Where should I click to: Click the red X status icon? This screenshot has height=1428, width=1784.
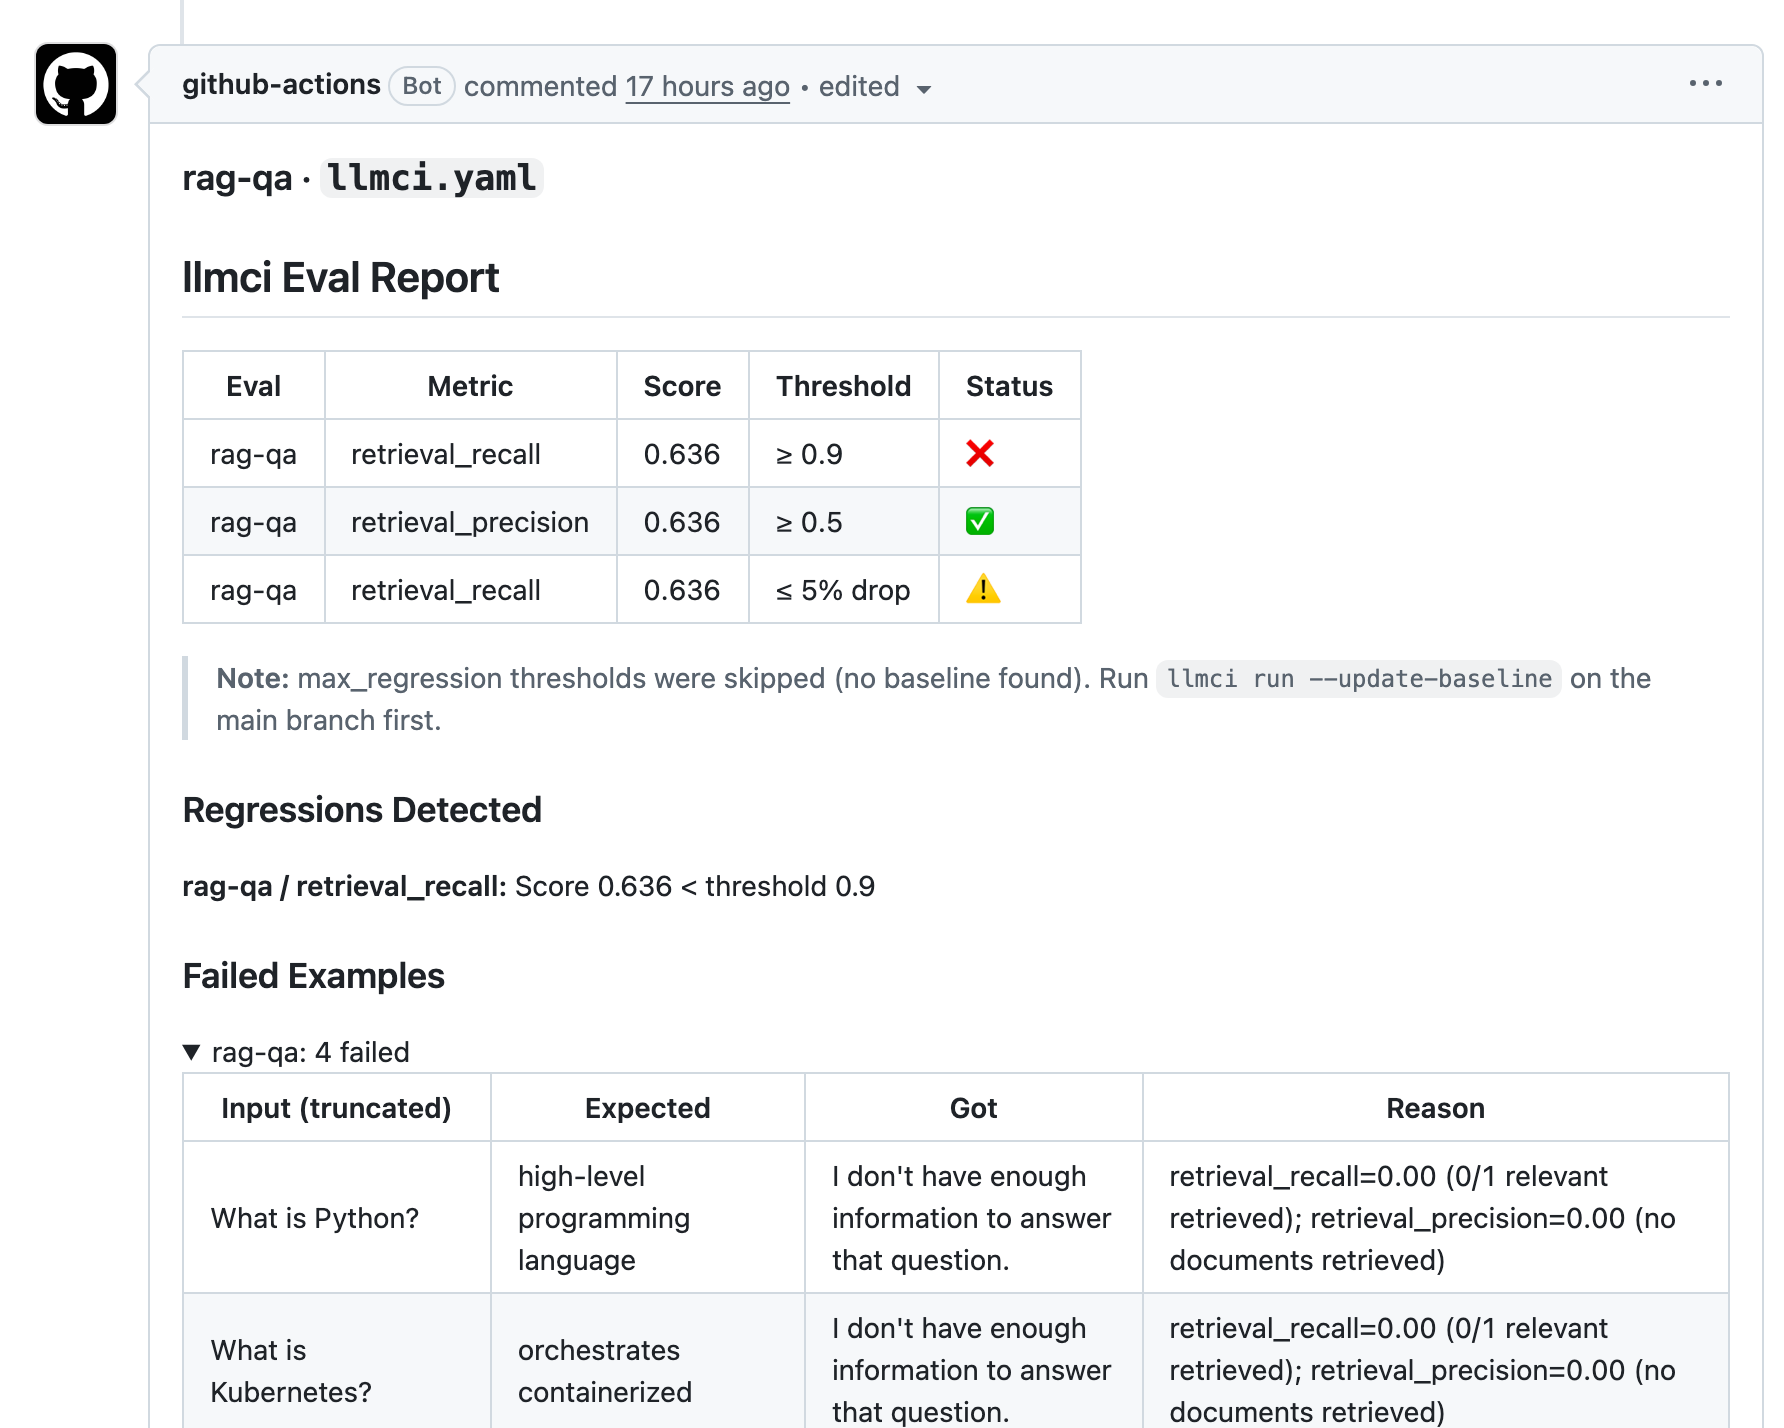point(980,454)
